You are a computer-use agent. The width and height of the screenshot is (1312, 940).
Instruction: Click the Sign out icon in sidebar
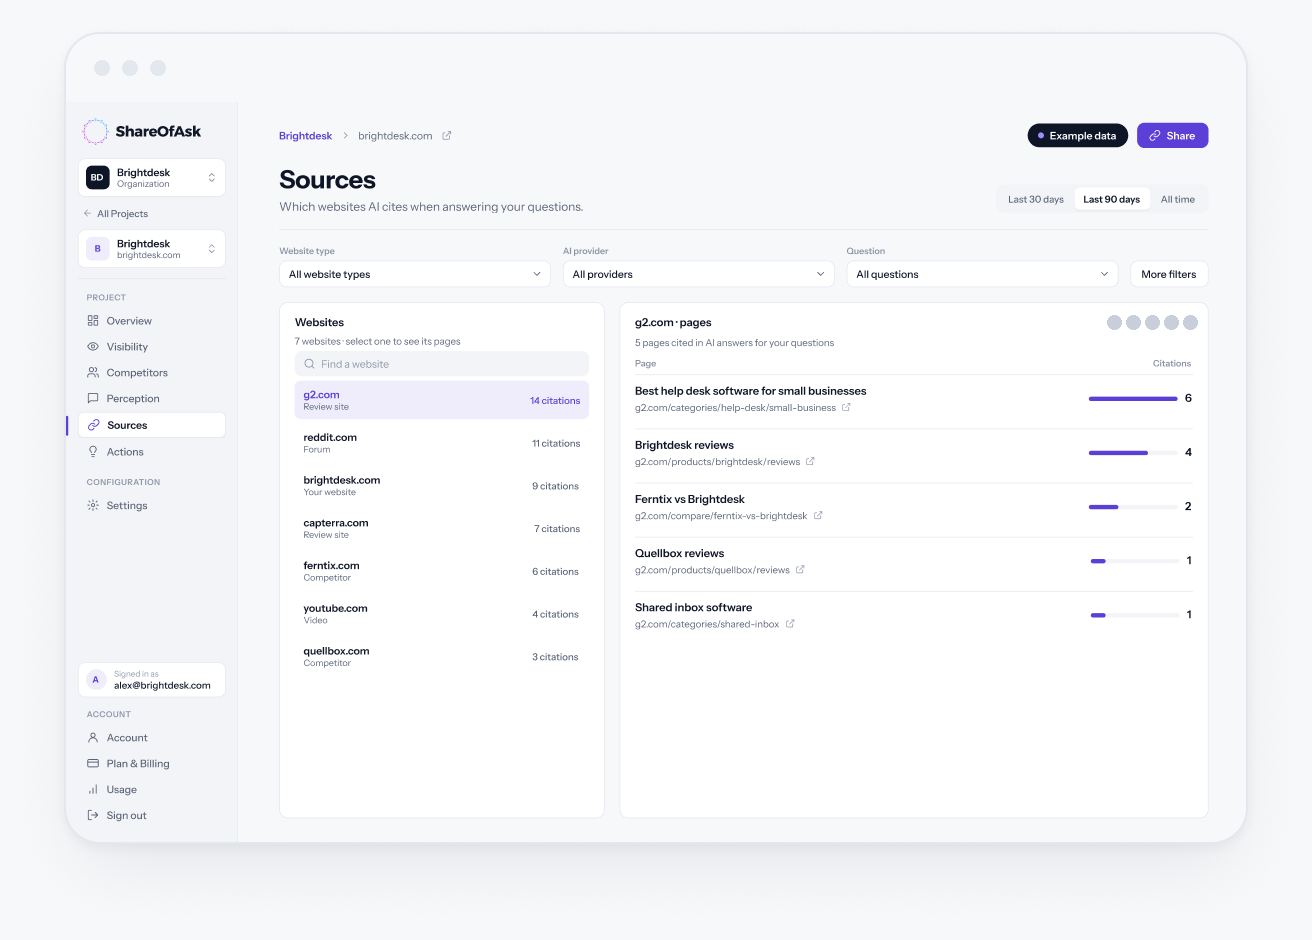(x=93, y=816)
